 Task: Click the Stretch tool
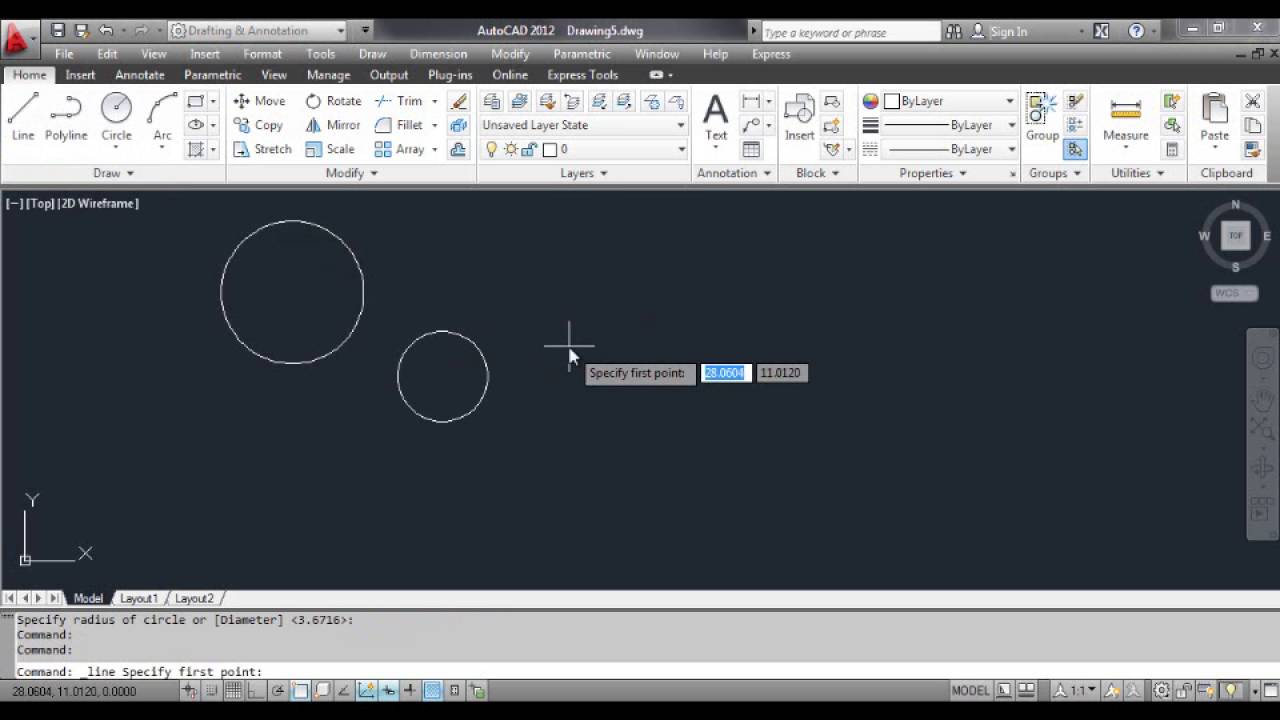(x=262, y=149)
